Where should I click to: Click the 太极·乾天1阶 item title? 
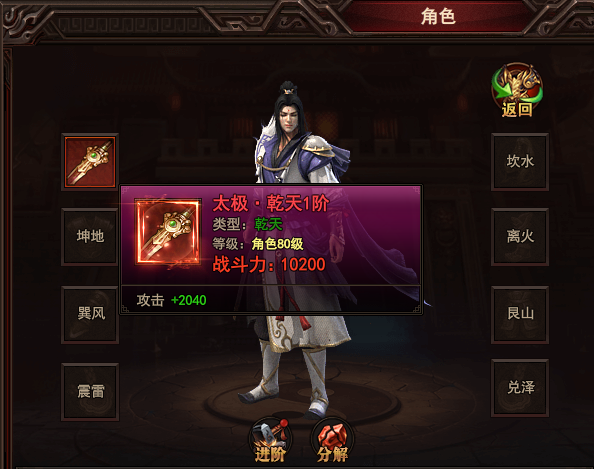point(270,203)
